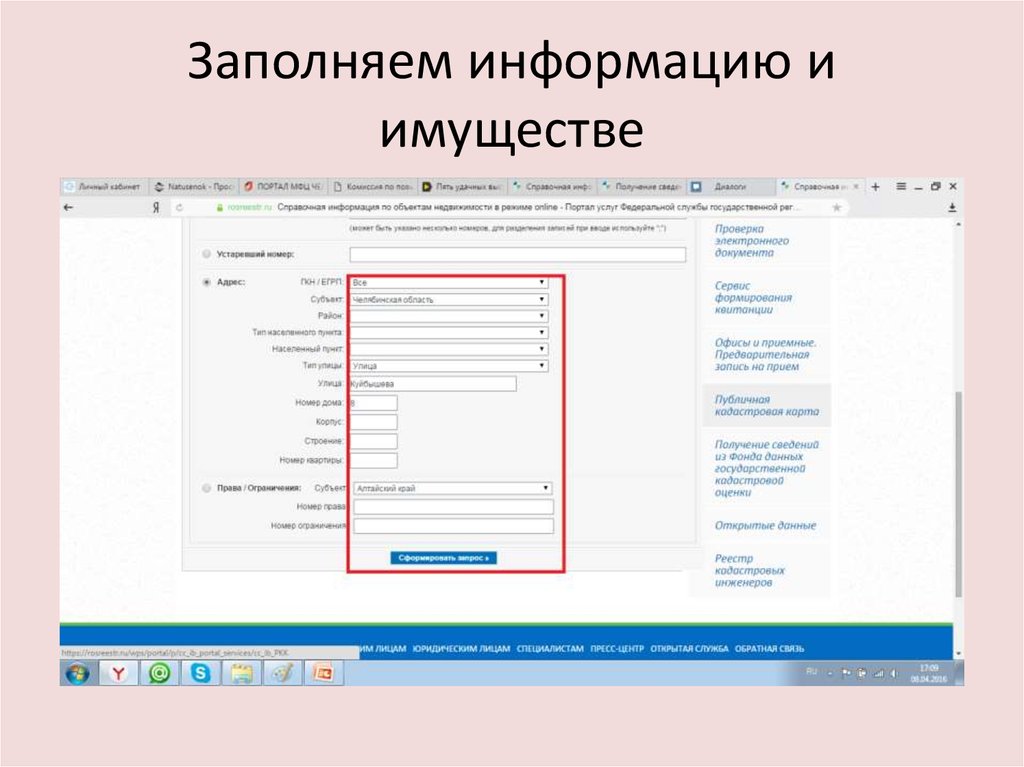Click the browser back arrow
The width and height of the screenshot is (1024, 767).
pos(67,207)
